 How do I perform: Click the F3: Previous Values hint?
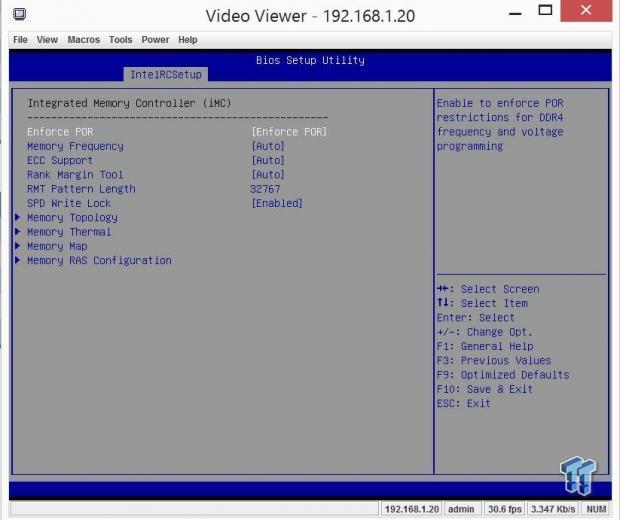pos(494,360)
